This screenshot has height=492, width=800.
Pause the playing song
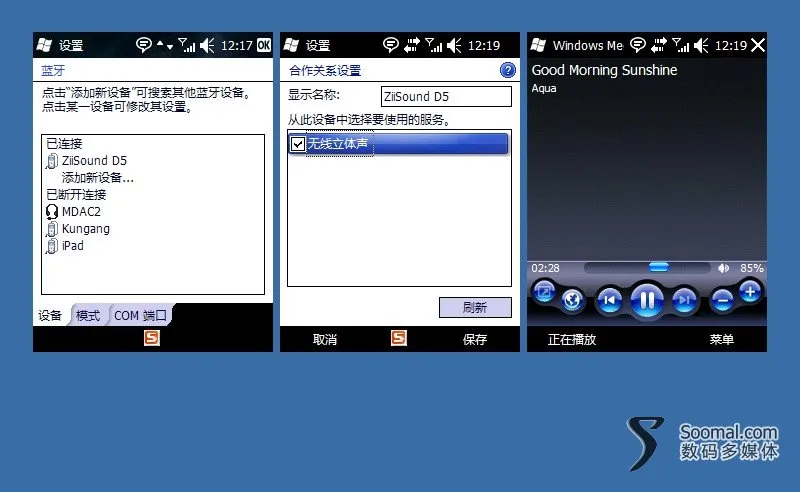(x=647, y=300)
